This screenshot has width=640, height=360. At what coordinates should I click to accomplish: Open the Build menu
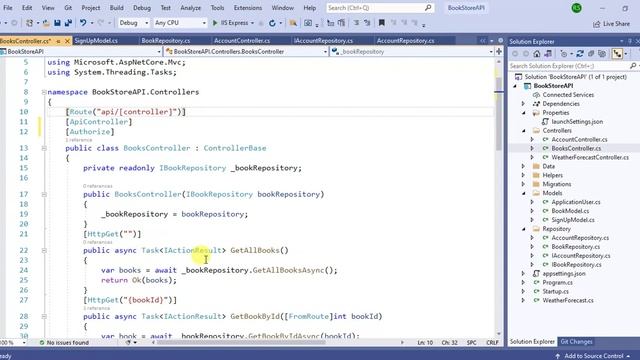point(116,8)
